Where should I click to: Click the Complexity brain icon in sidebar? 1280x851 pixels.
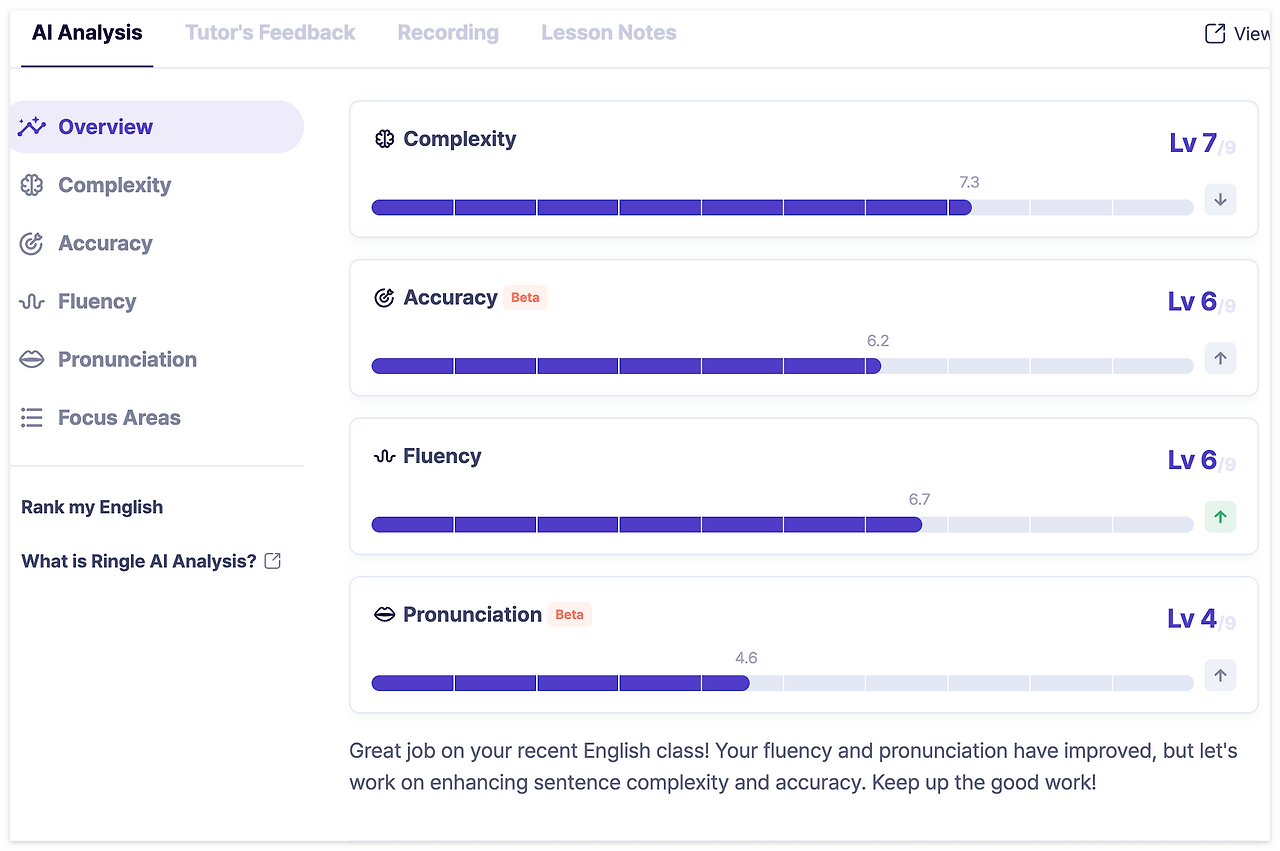tap(32, 185)
